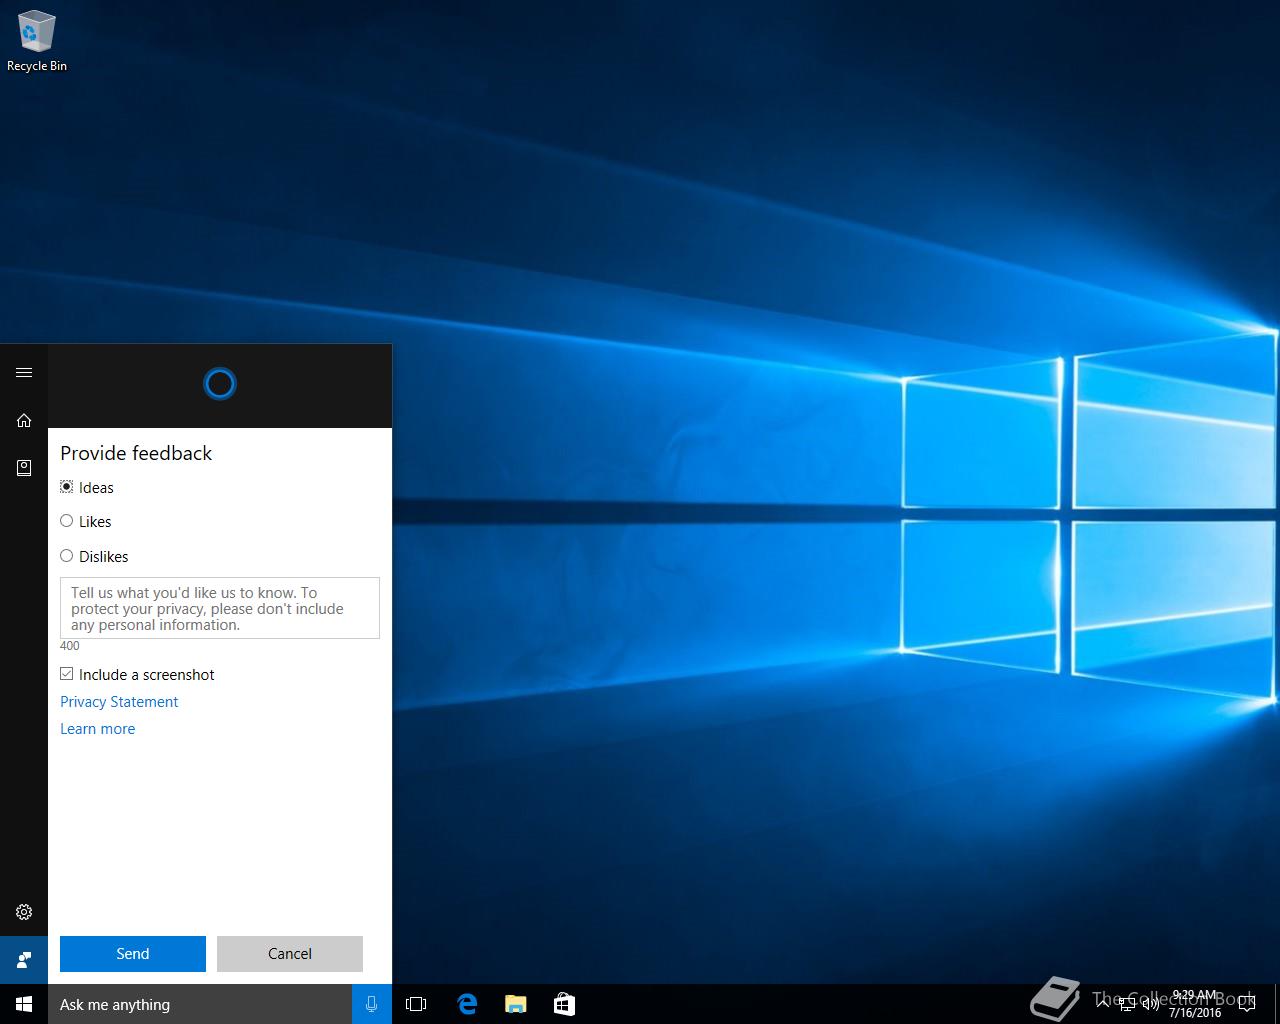Open Cortana Settings gear
The image size is (1280, 1024).
[x=24, y=912]
